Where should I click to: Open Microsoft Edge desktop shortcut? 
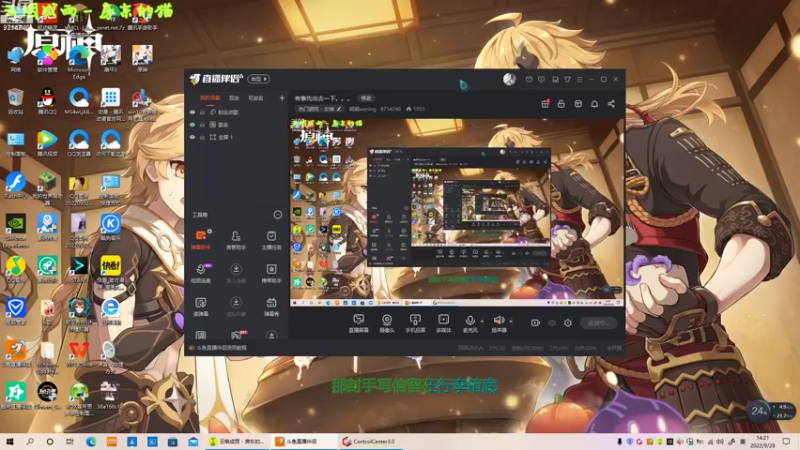[79, 62]
